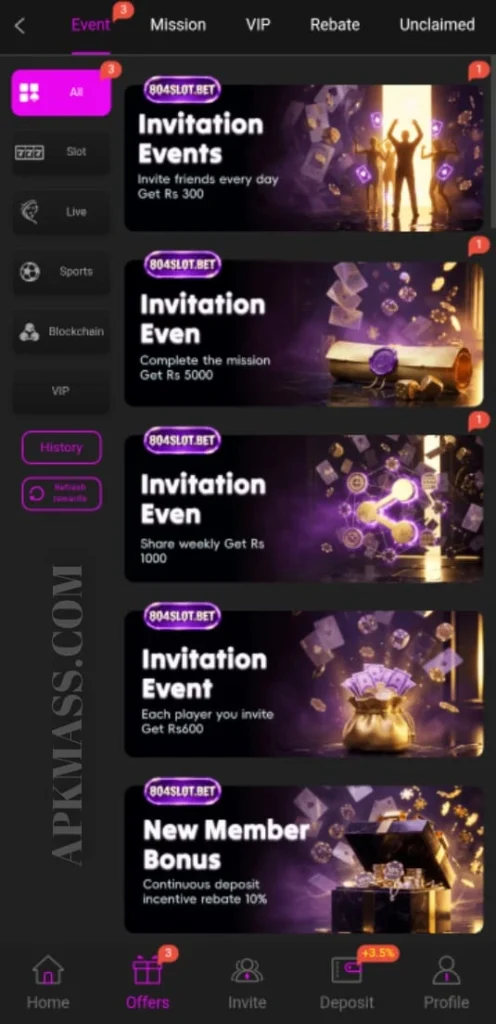The width and height of the screenshot is (496, 1024).
Task: Switch to the VIP top tab
Action: click(258, 25)
